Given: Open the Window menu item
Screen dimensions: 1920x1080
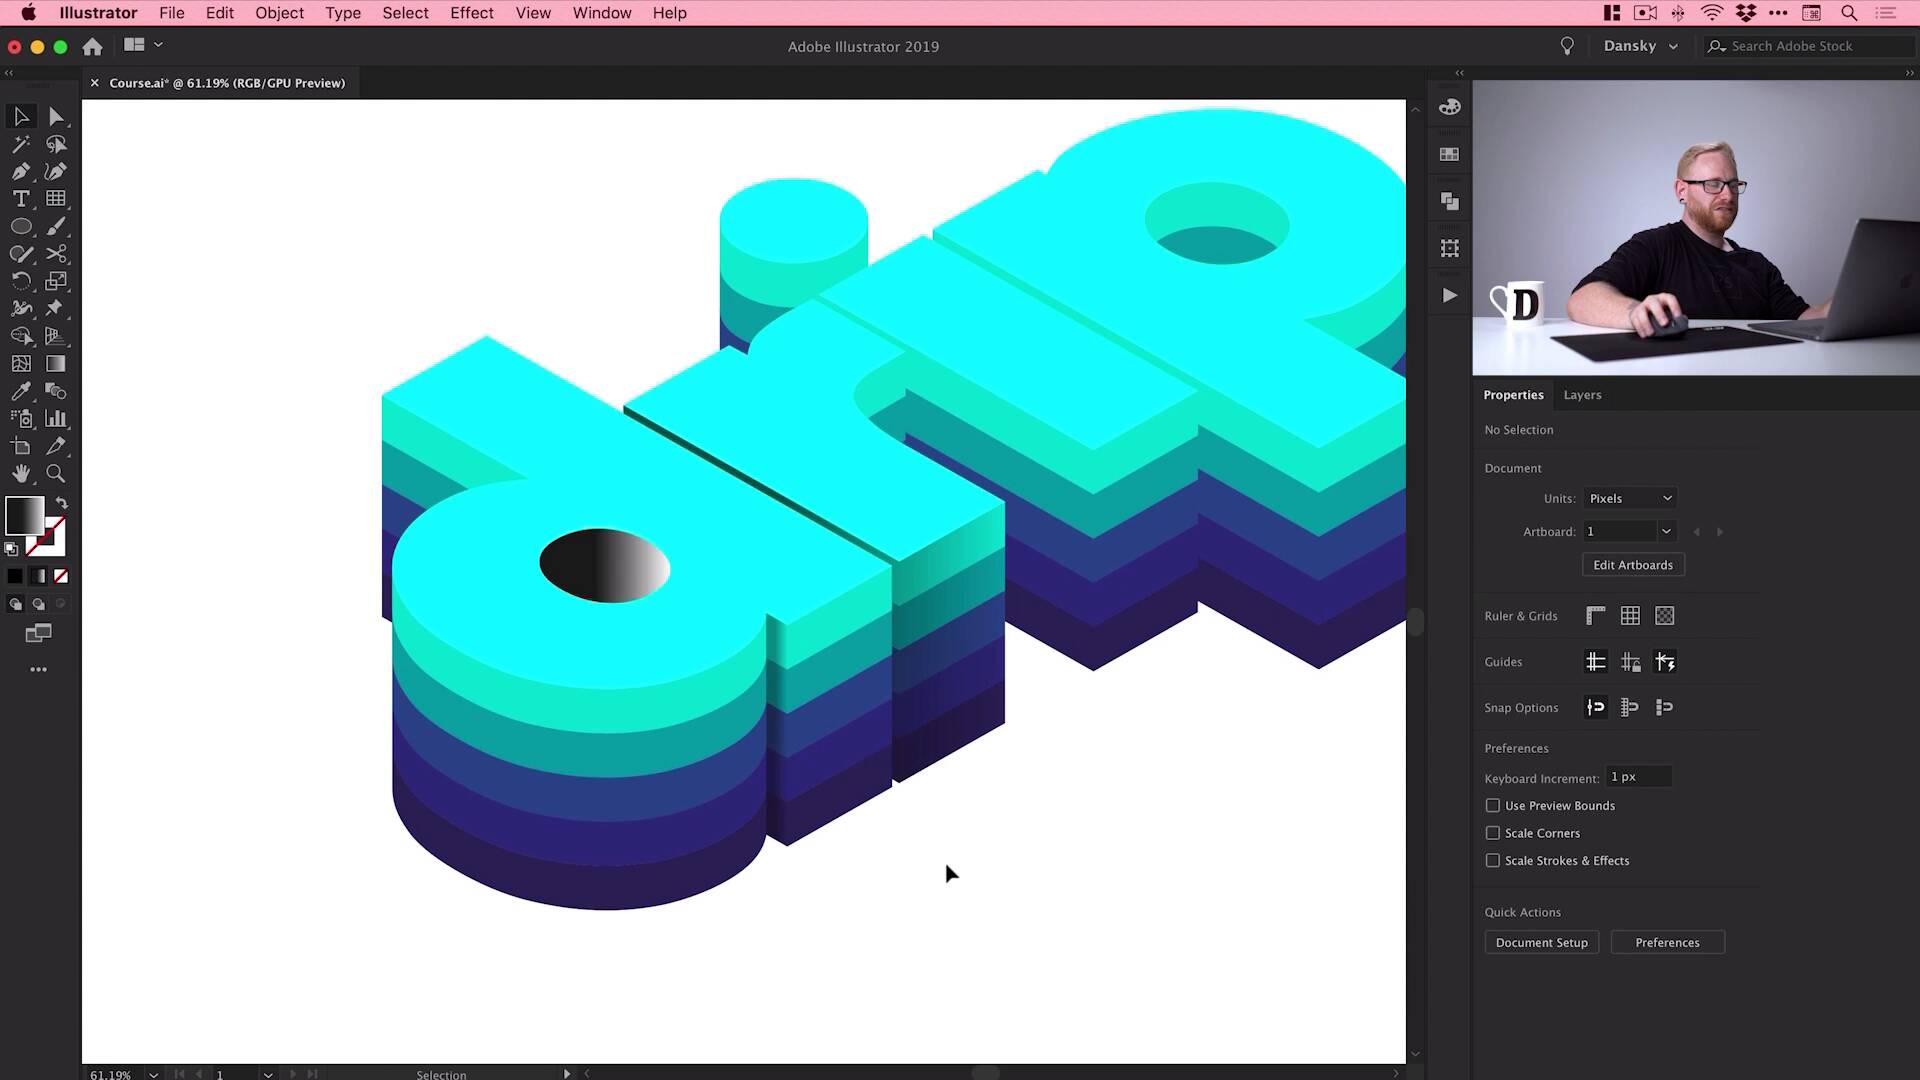Looking at the screenshot, I should coord(601,12).
